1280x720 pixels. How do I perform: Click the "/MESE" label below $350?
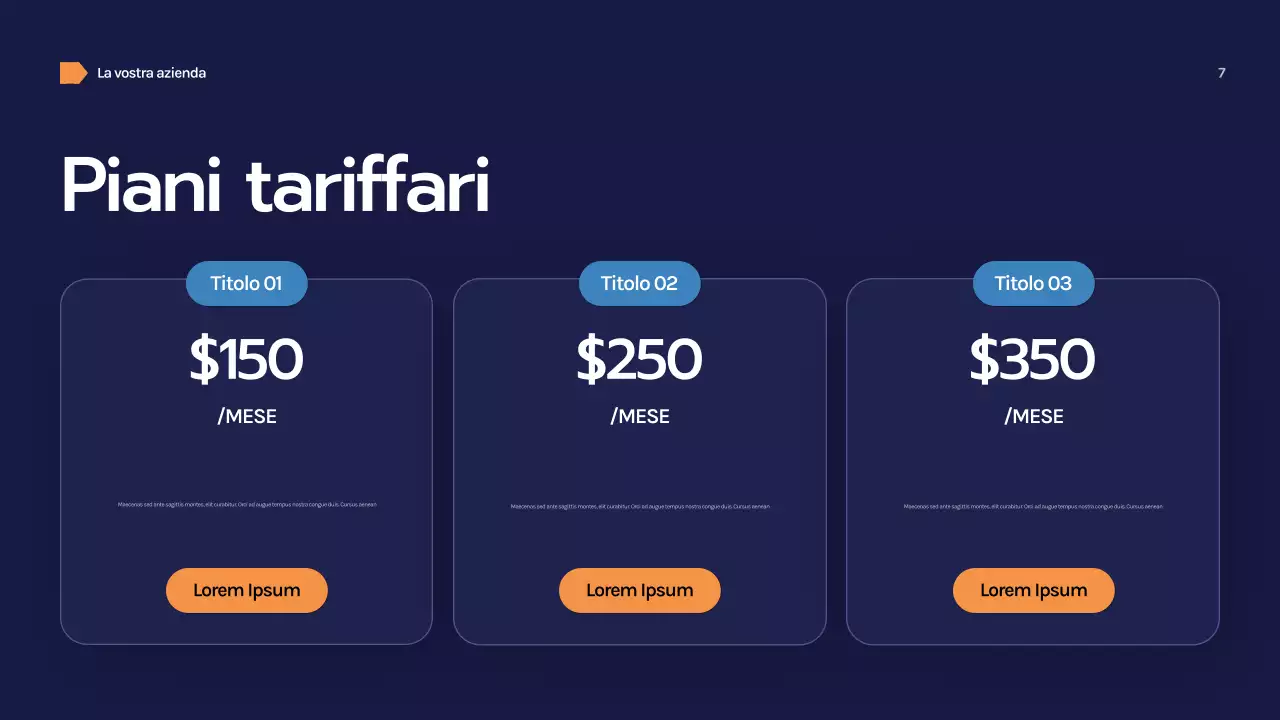click(x=1034, y=416)
